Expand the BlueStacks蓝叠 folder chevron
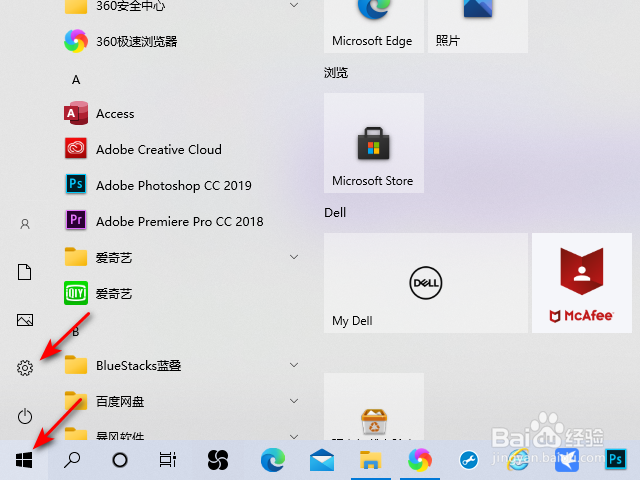Screen dimensions: 640x480 294,365
